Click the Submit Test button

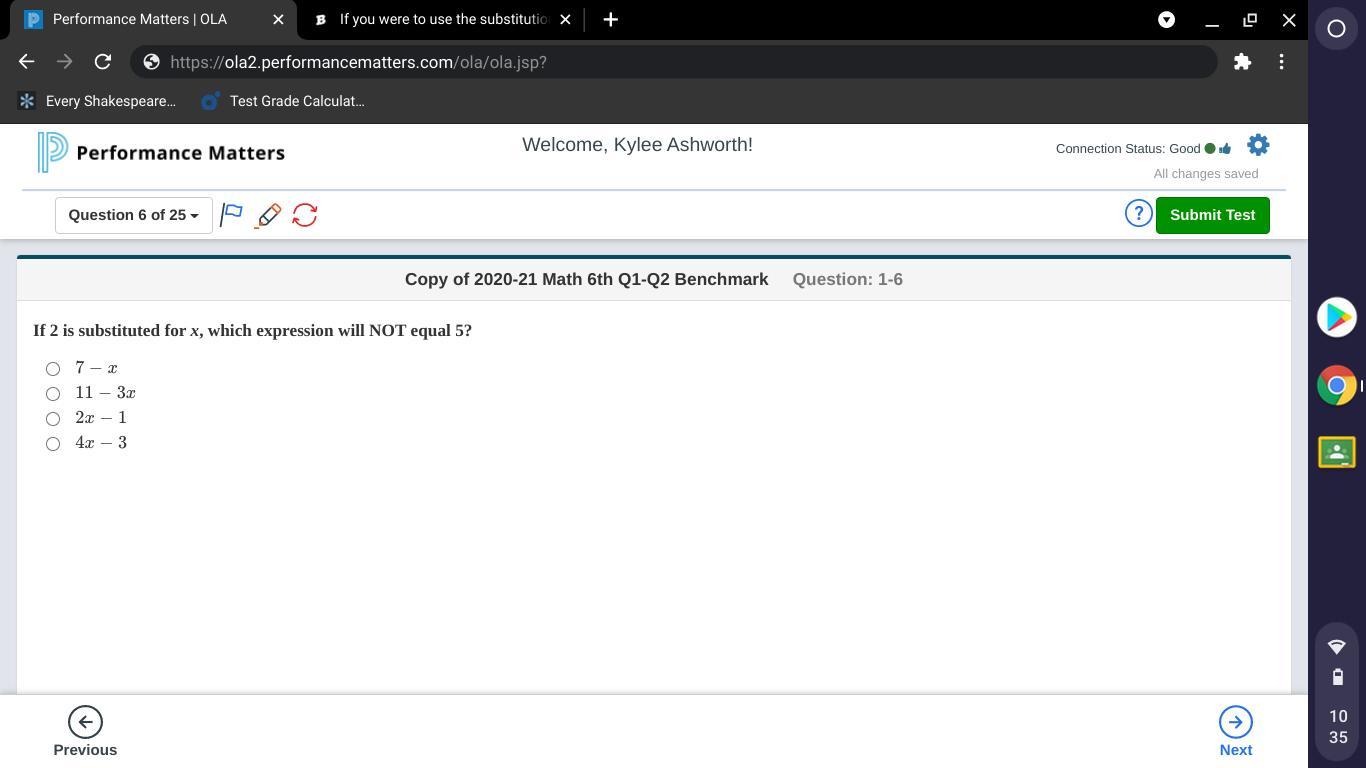[1212, 215]
